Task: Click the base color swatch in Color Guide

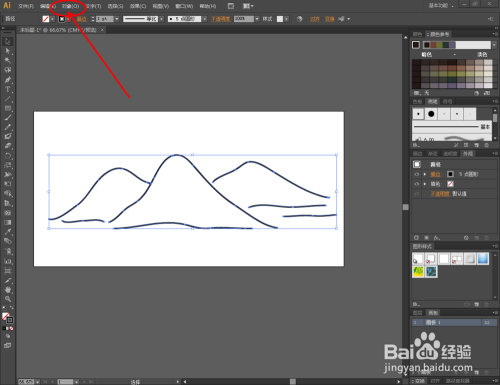Action: pyautogui.click(x=416, y=45)
